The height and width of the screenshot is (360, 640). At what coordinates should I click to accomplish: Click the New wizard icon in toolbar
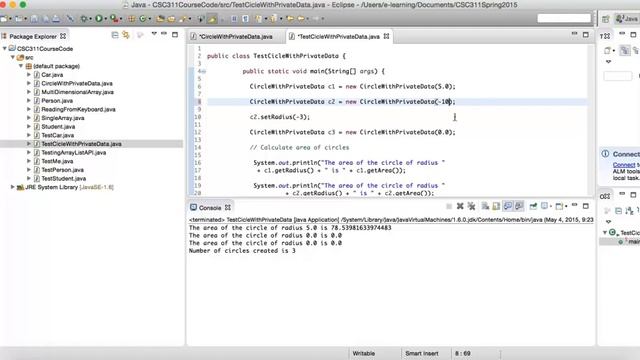click(x=4, y=19)
